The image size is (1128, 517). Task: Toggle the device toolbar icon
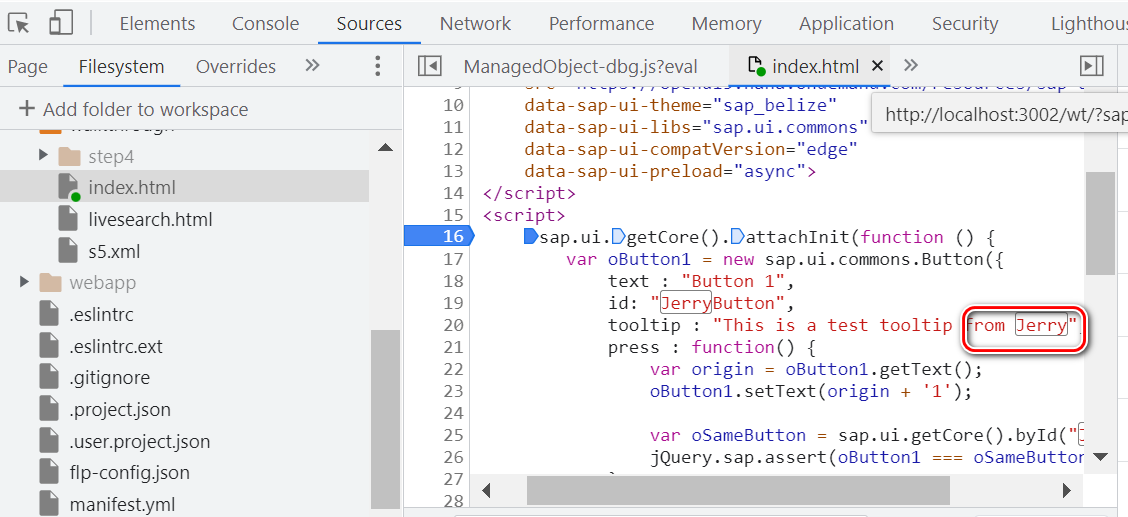pyautogui.click(x=60, y=24)
